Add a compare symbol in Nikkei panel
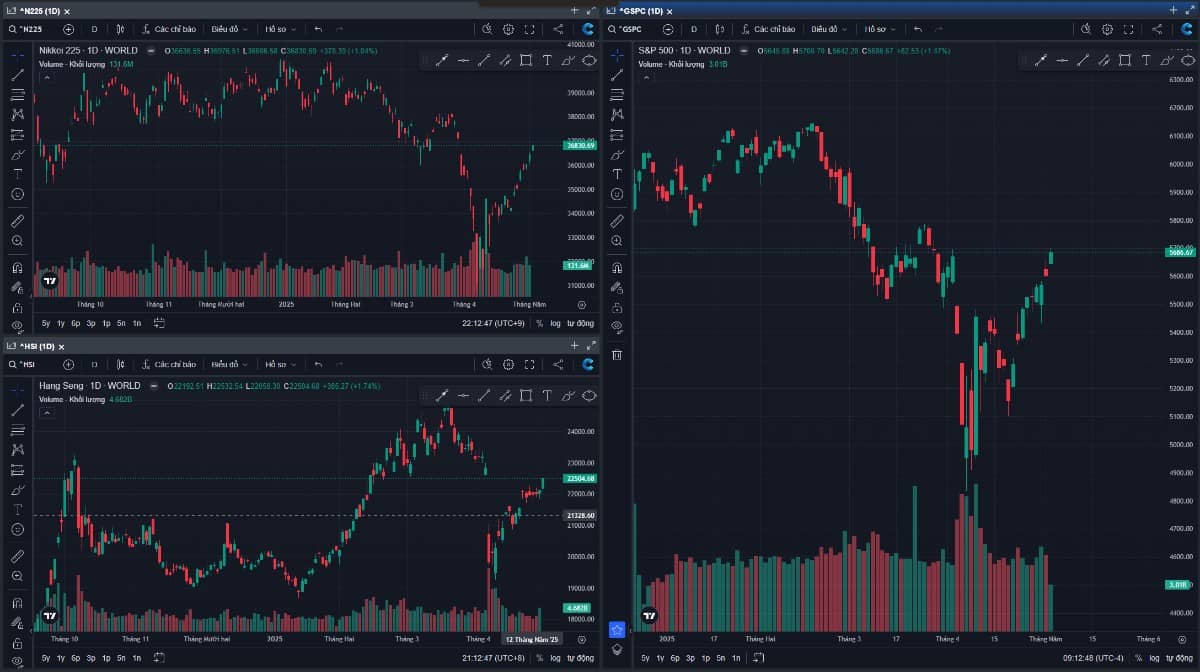The height and width of the screenshot is (672, 1200). pyautogui.click(x=68, y=29)
